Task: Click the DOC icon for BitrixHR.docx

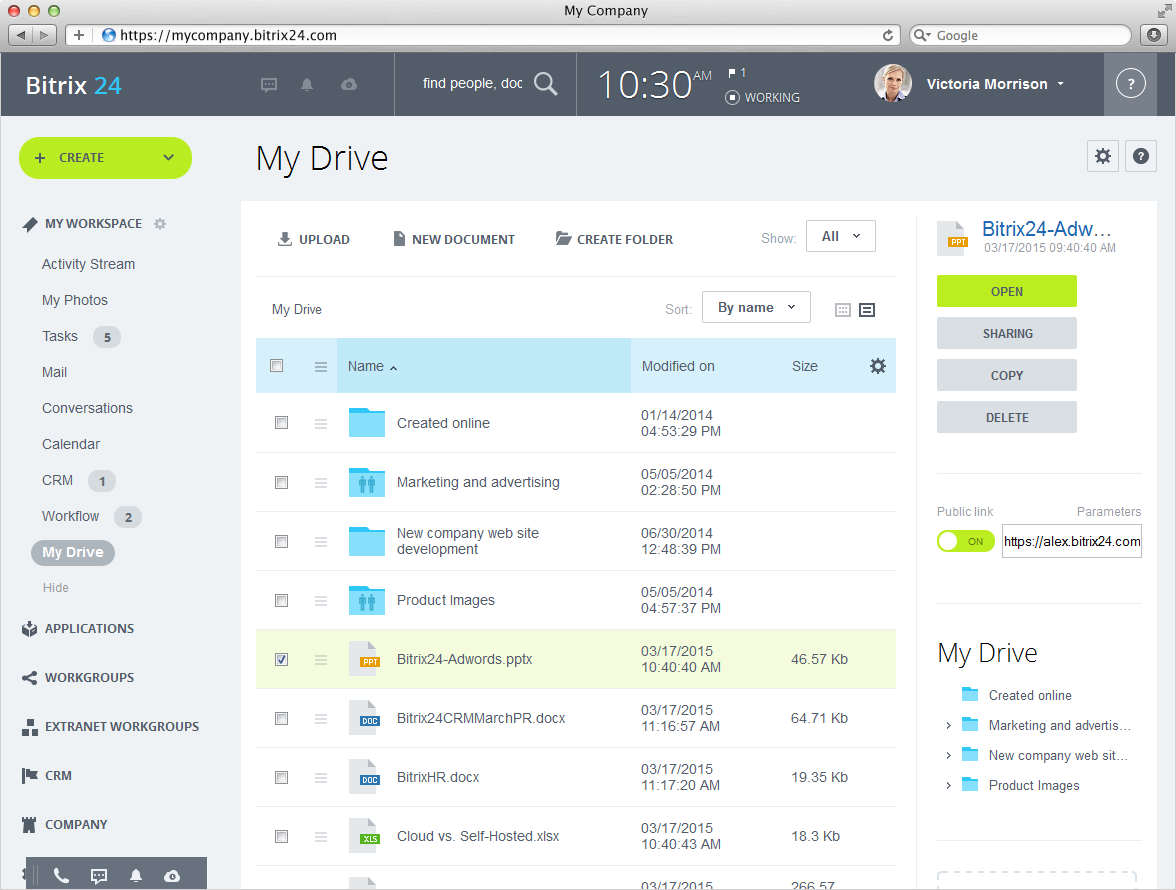Action: 365,777
